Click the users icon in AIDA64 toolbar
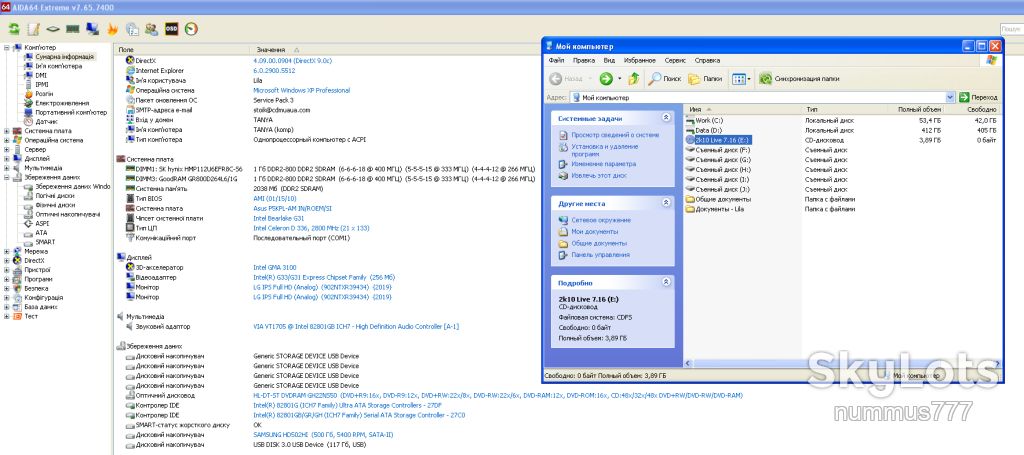 point(152,29)
